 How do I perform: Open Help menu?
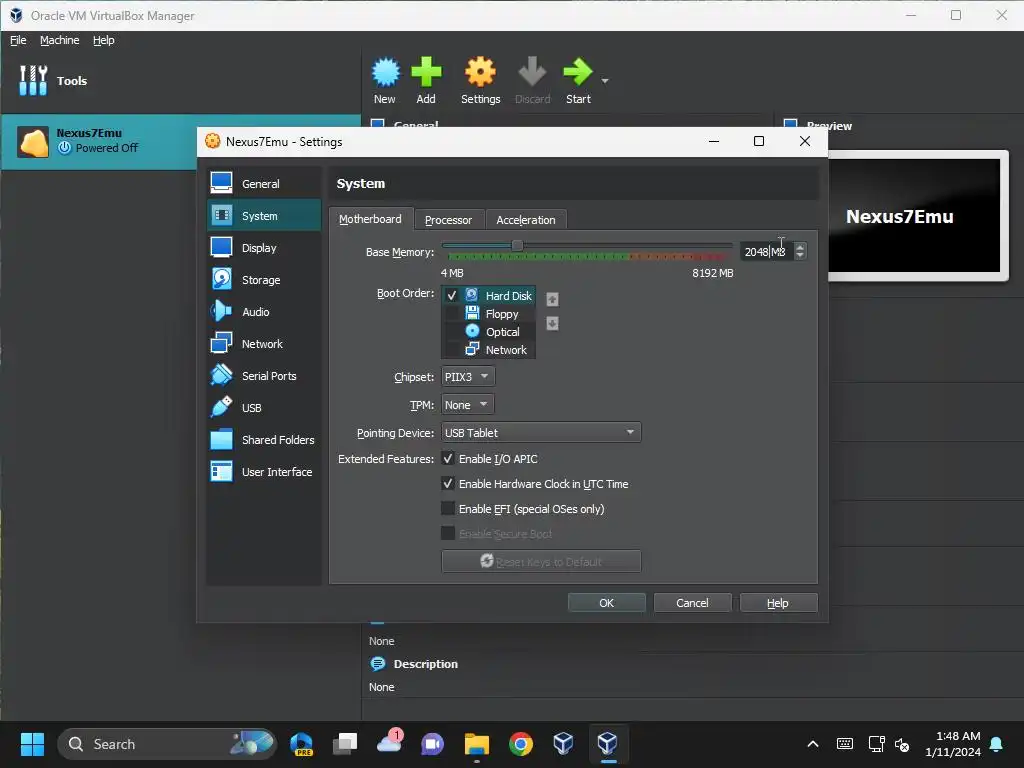click(x=103, y=40)
